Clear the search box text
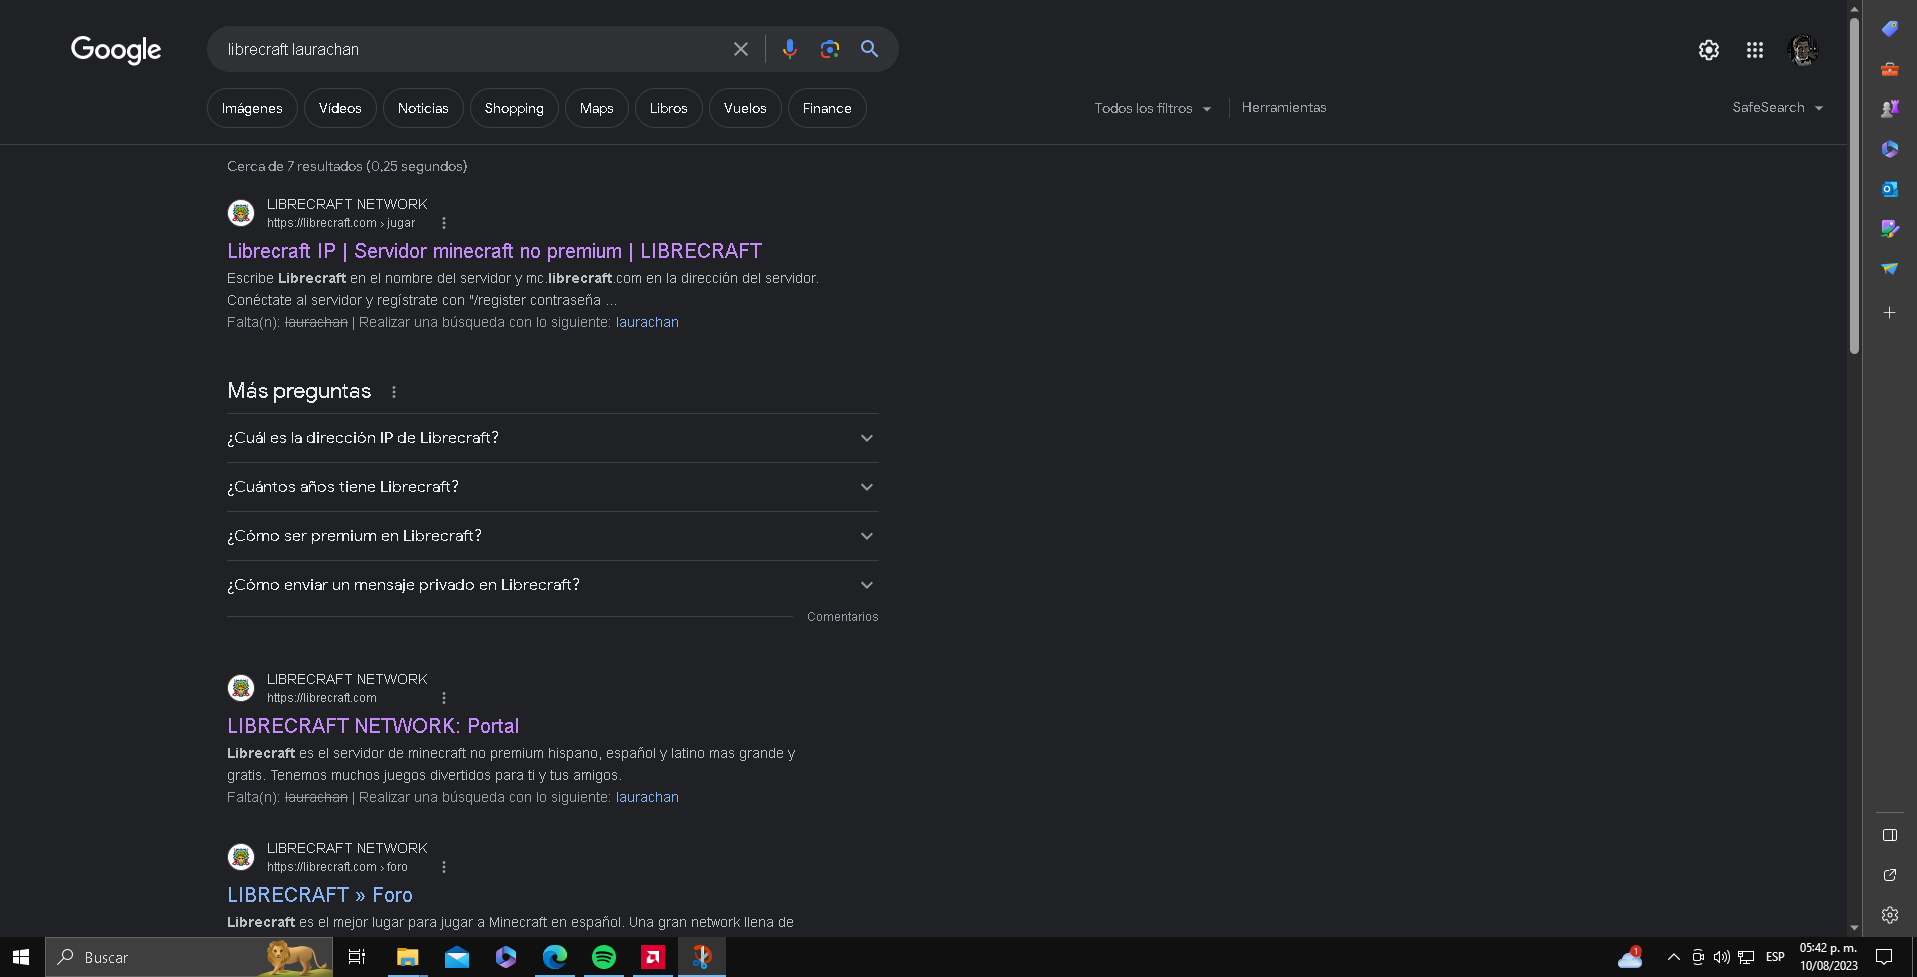Screen dimensions: 1917x977 pyautogui.click(x=740, y=49)
